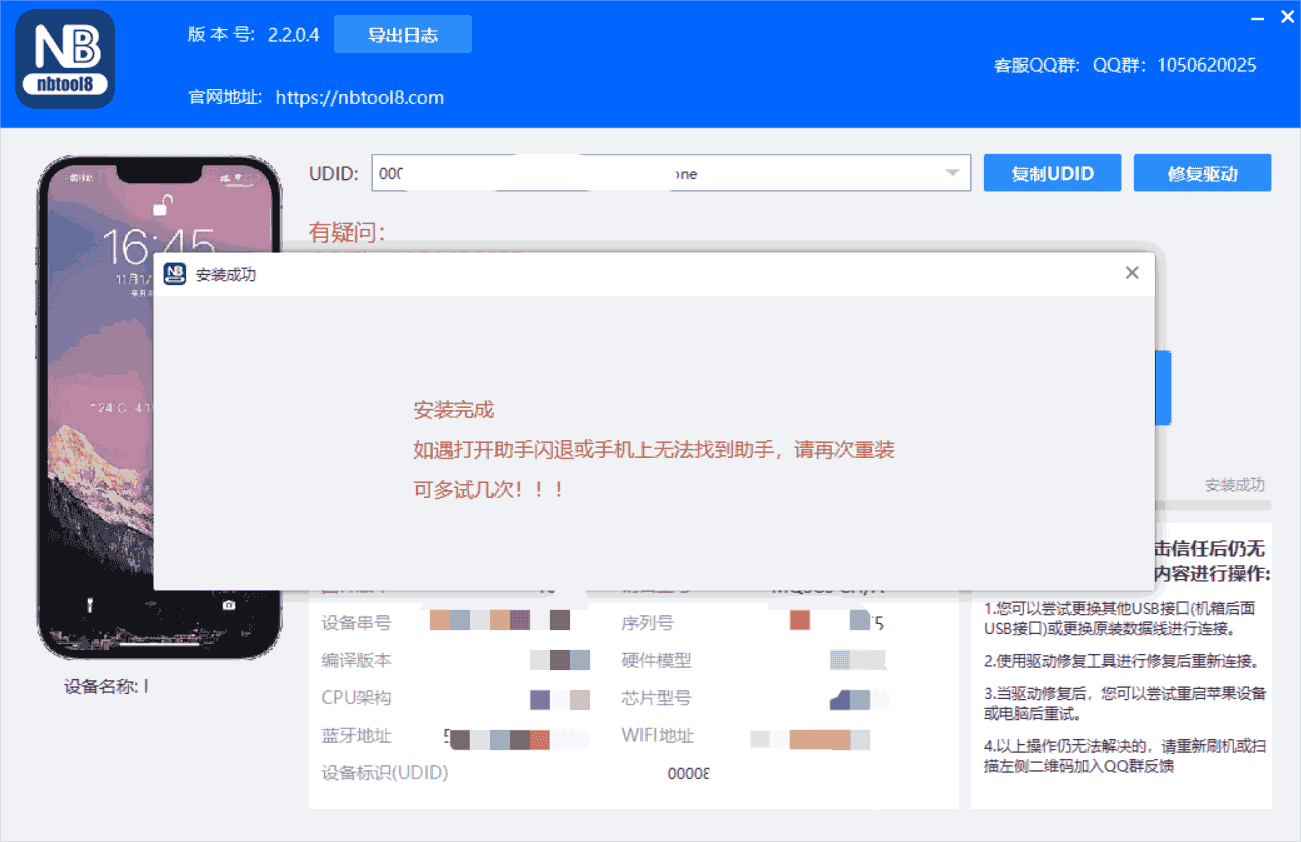Click the 安装成功 status label near progress bar
1301x842 pixels.
(x=1235, y=485)
